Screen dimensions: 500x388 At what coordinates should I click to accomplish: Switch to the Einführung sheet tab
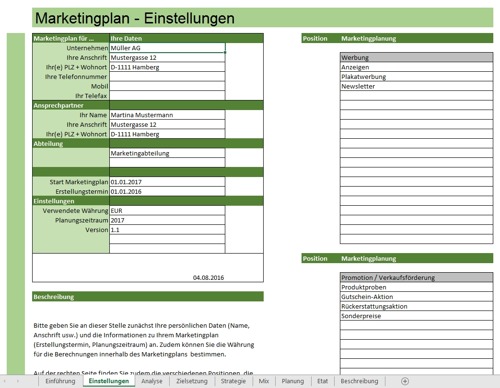pyautogui.click(x=60, y=381)
